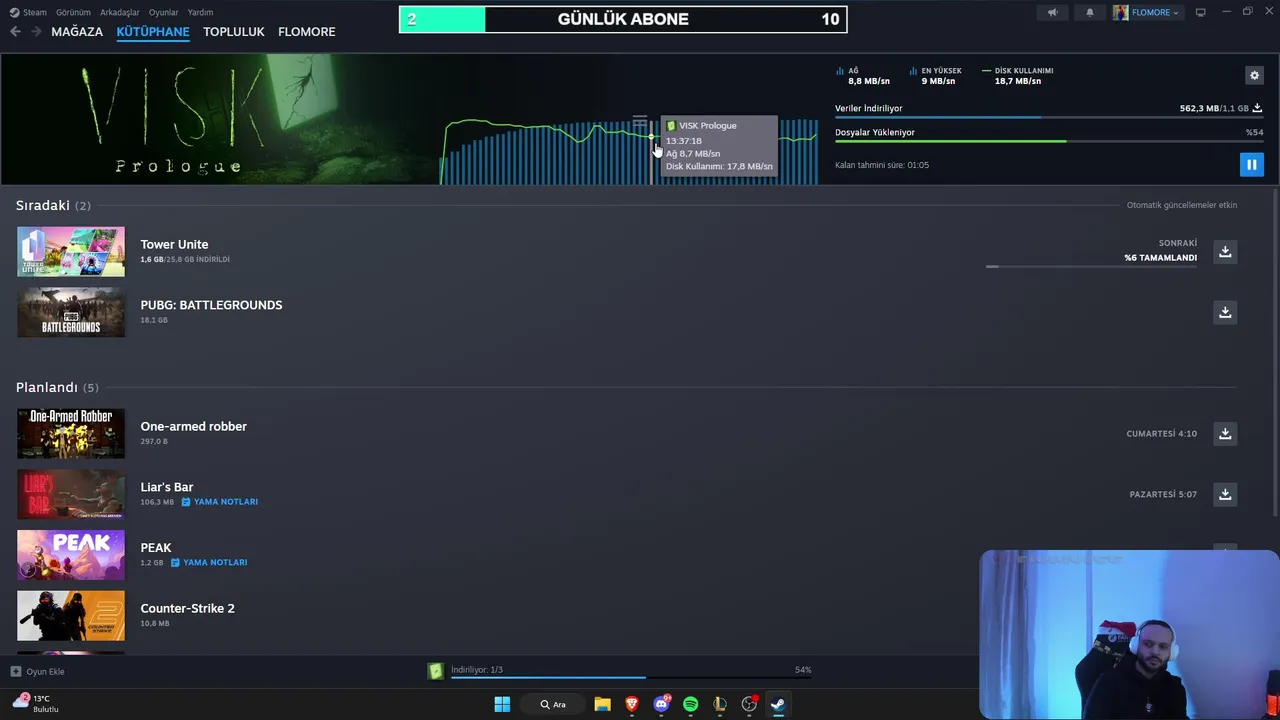Viewport: 1280px width, 720px height.
Task: Click Otomatik güncellemeler etkin link
Action: click(1182, 205)
